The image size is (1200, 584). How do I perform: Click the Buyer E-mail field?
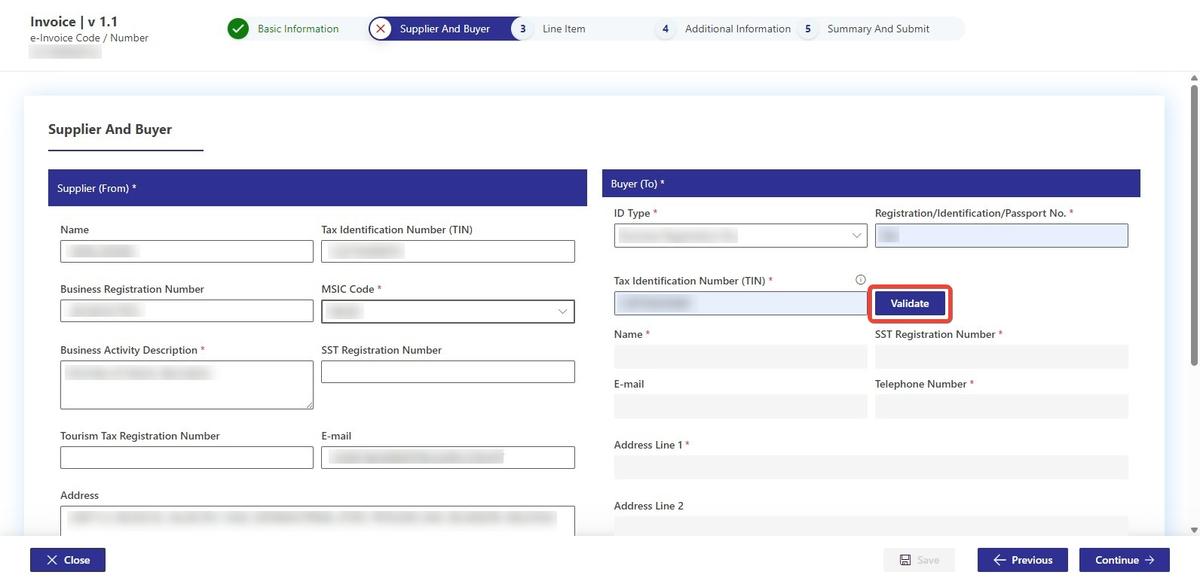pos(741,406)
